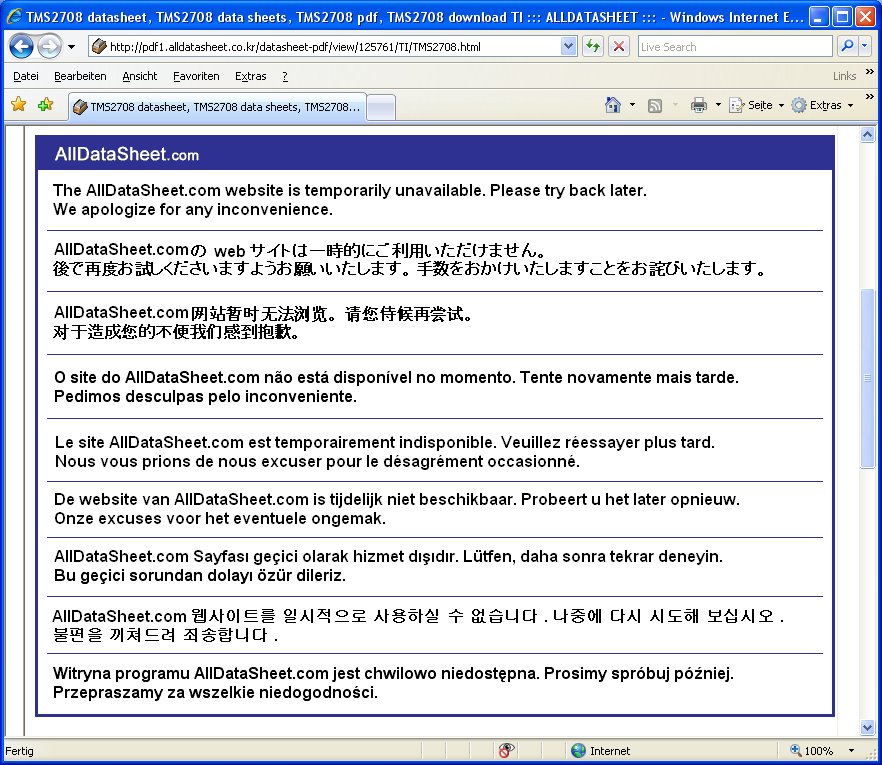Click the popup blocker status icon
The width and height of the screenshot is (882, 765).
point(506,750)
